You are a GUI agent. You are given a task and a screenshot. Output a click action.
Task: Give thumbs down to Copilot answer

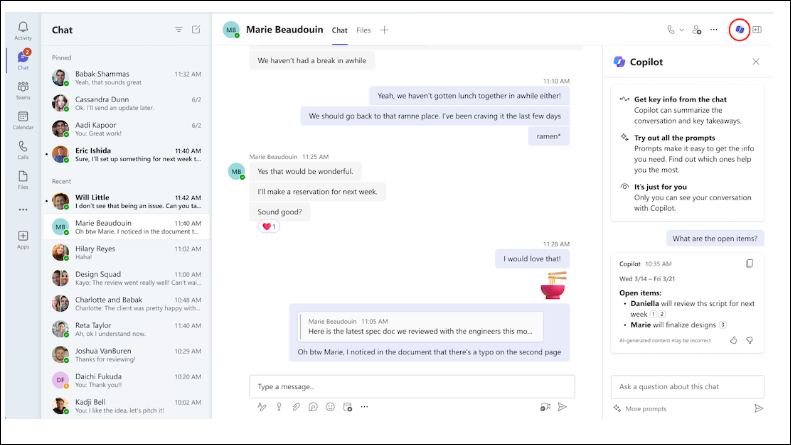point(750,341)
